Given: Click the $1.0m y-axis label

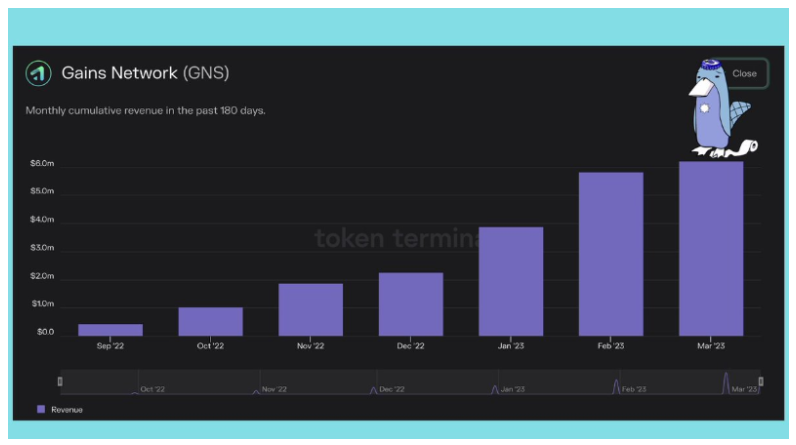Looking at the screenshot, I should [43, 304].
